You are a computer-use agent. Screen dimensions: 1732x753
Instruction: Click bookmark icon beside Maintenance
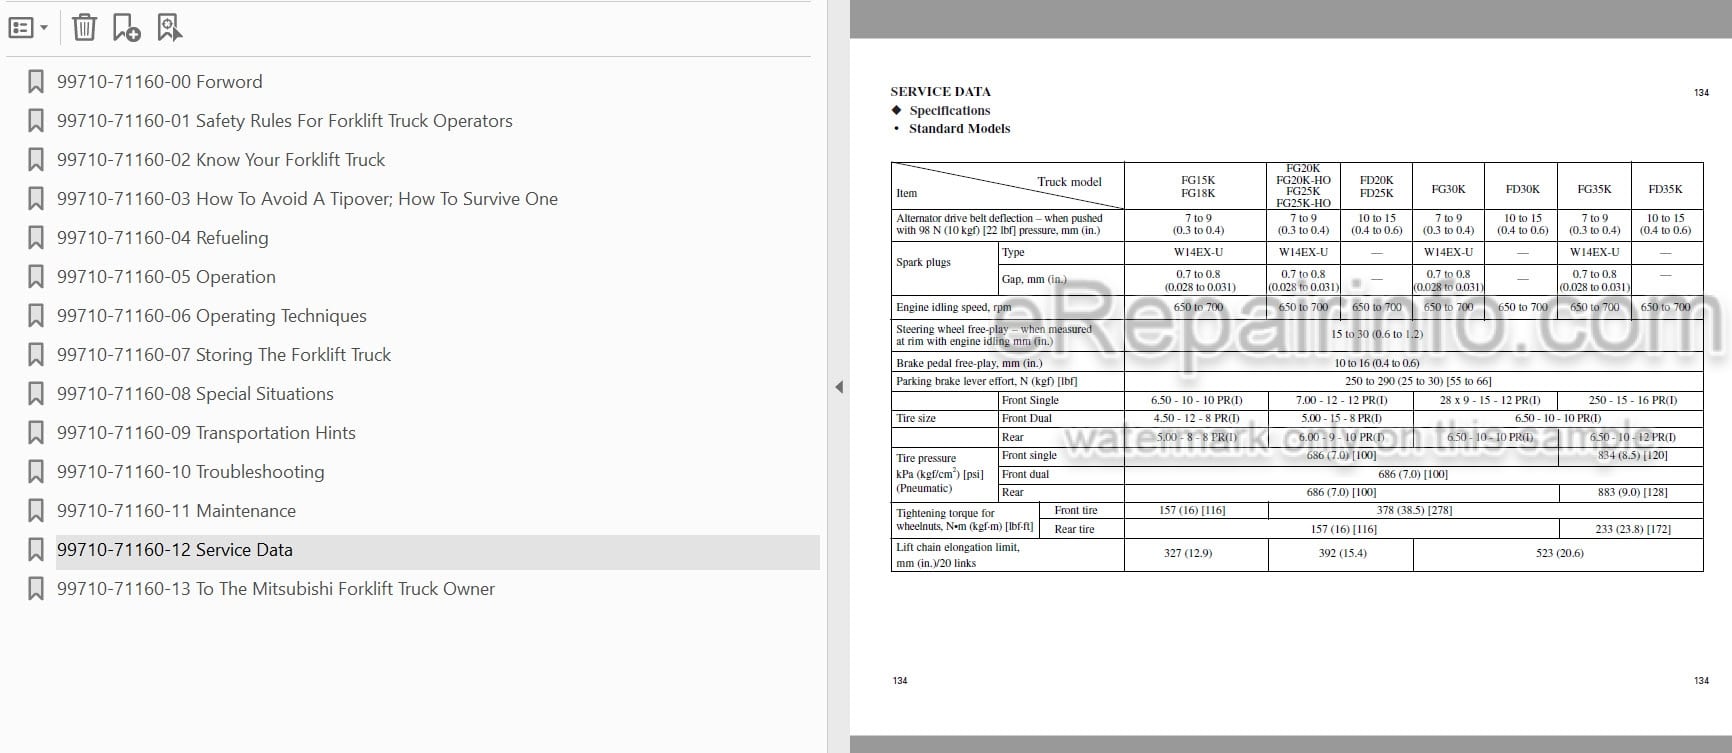click(x=36, y=511)
